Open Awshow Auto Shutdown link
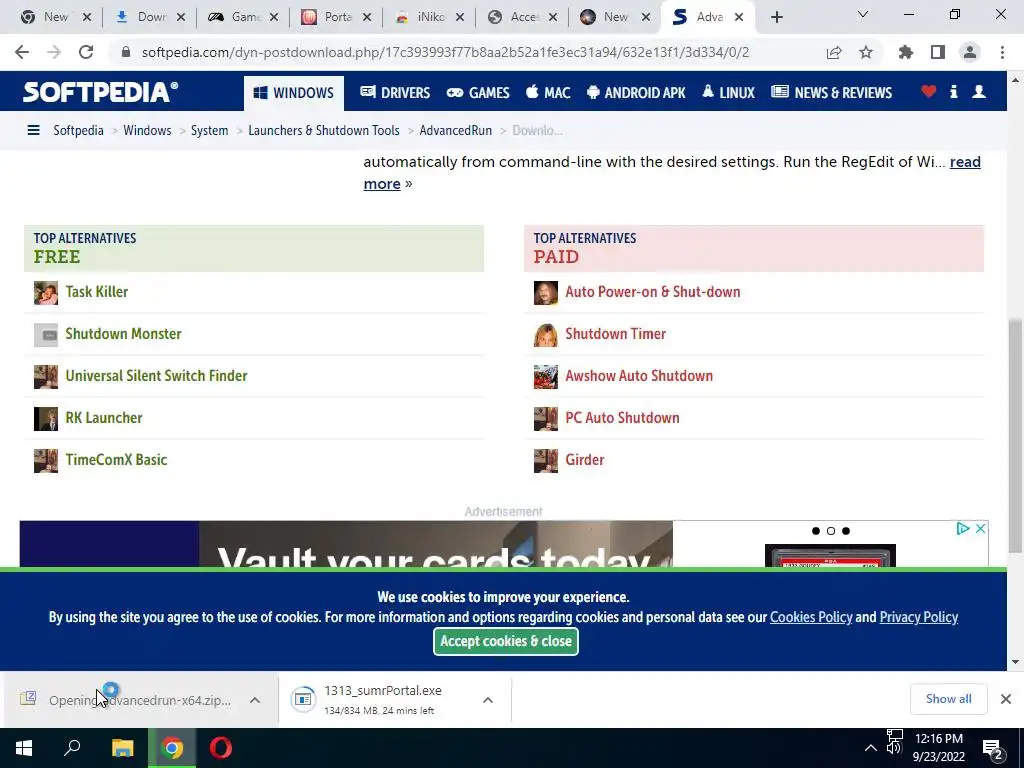The height and width of the screenshot is (768, 1024). (x=639, y=376)
